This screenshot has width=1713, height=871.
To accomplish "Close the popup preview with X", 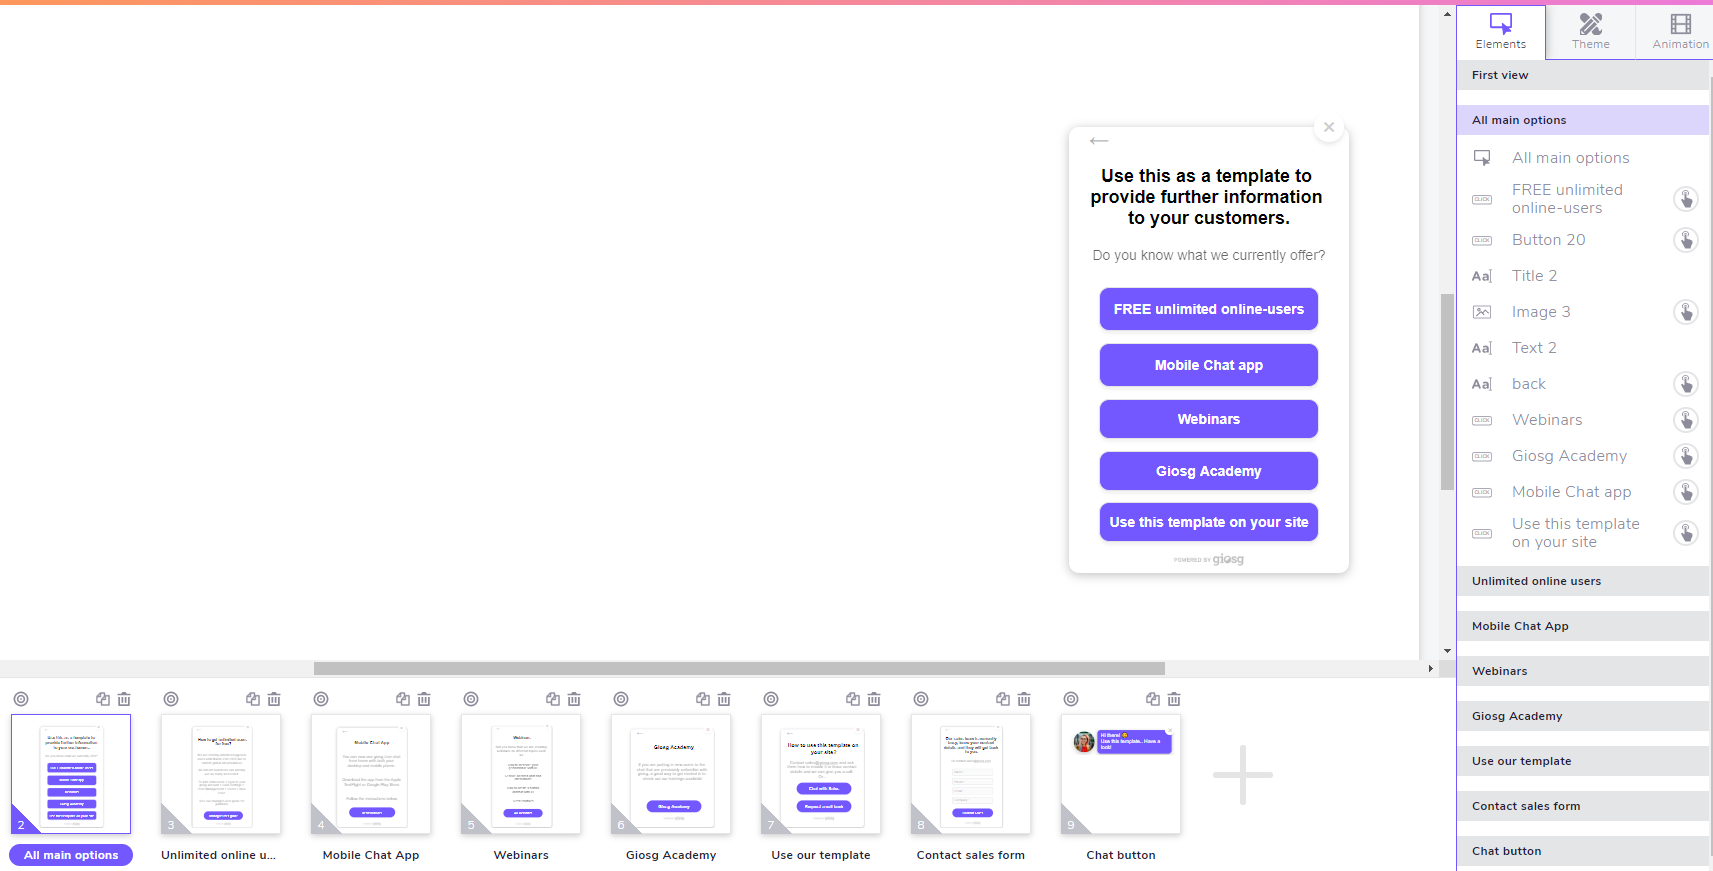I will point(1328,127).
